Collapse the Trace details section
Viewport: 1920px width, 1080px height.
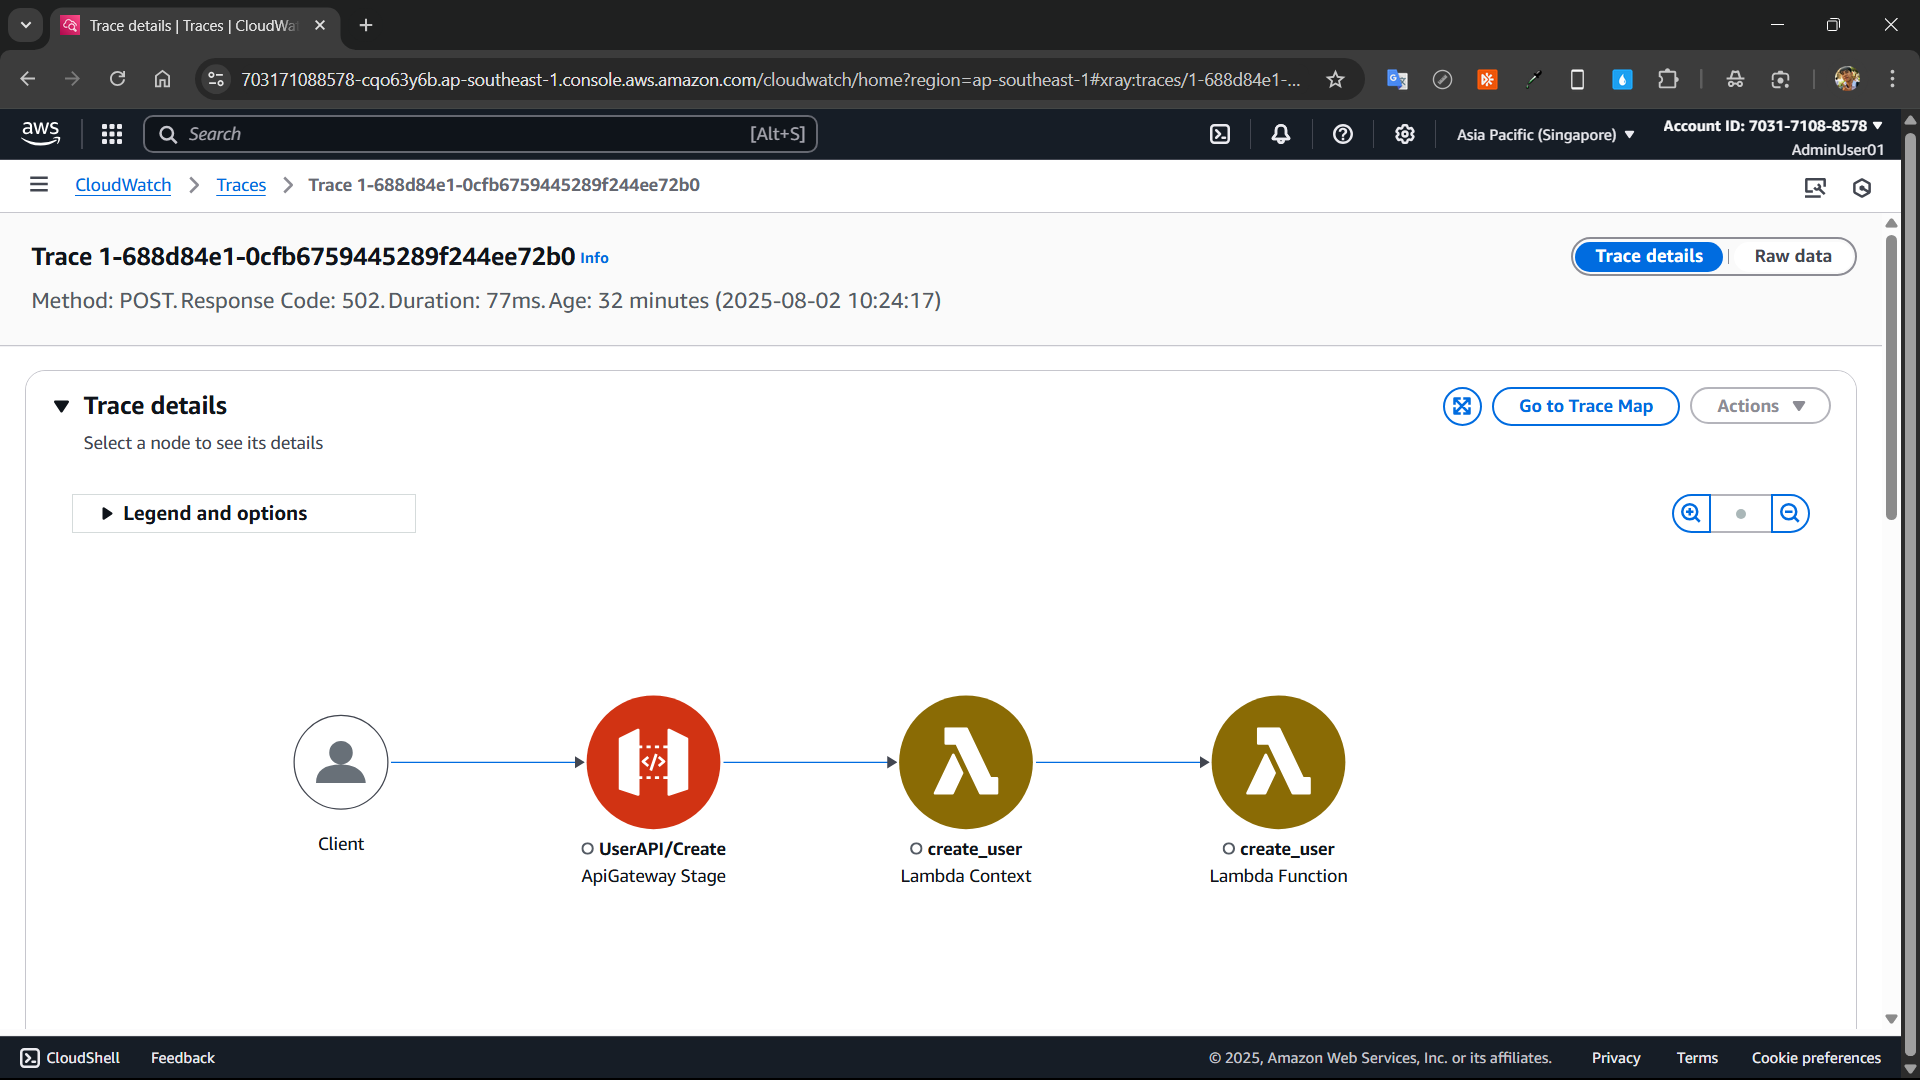(x=62, y=406)
